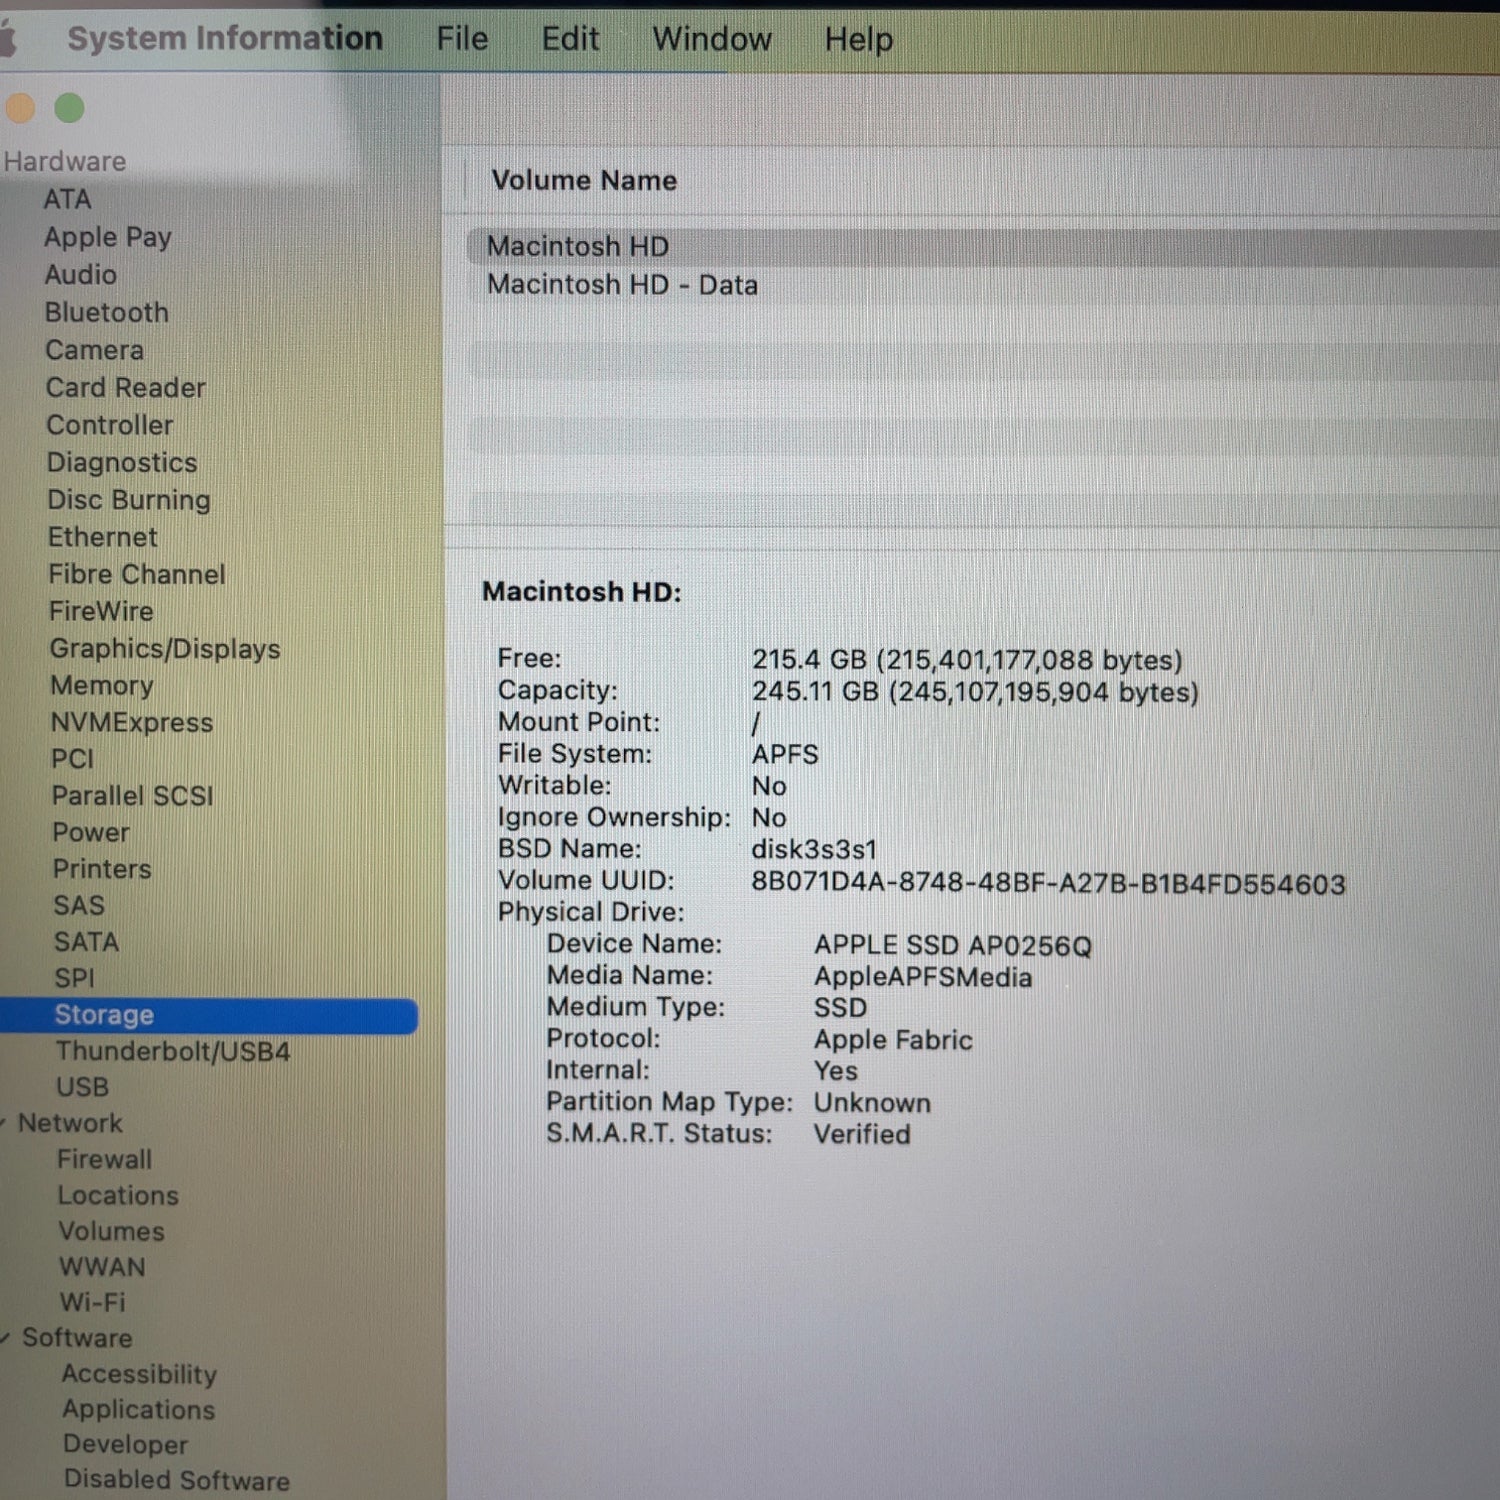
Task: Collapse the Software section chevron
Action: point(5,1338)
